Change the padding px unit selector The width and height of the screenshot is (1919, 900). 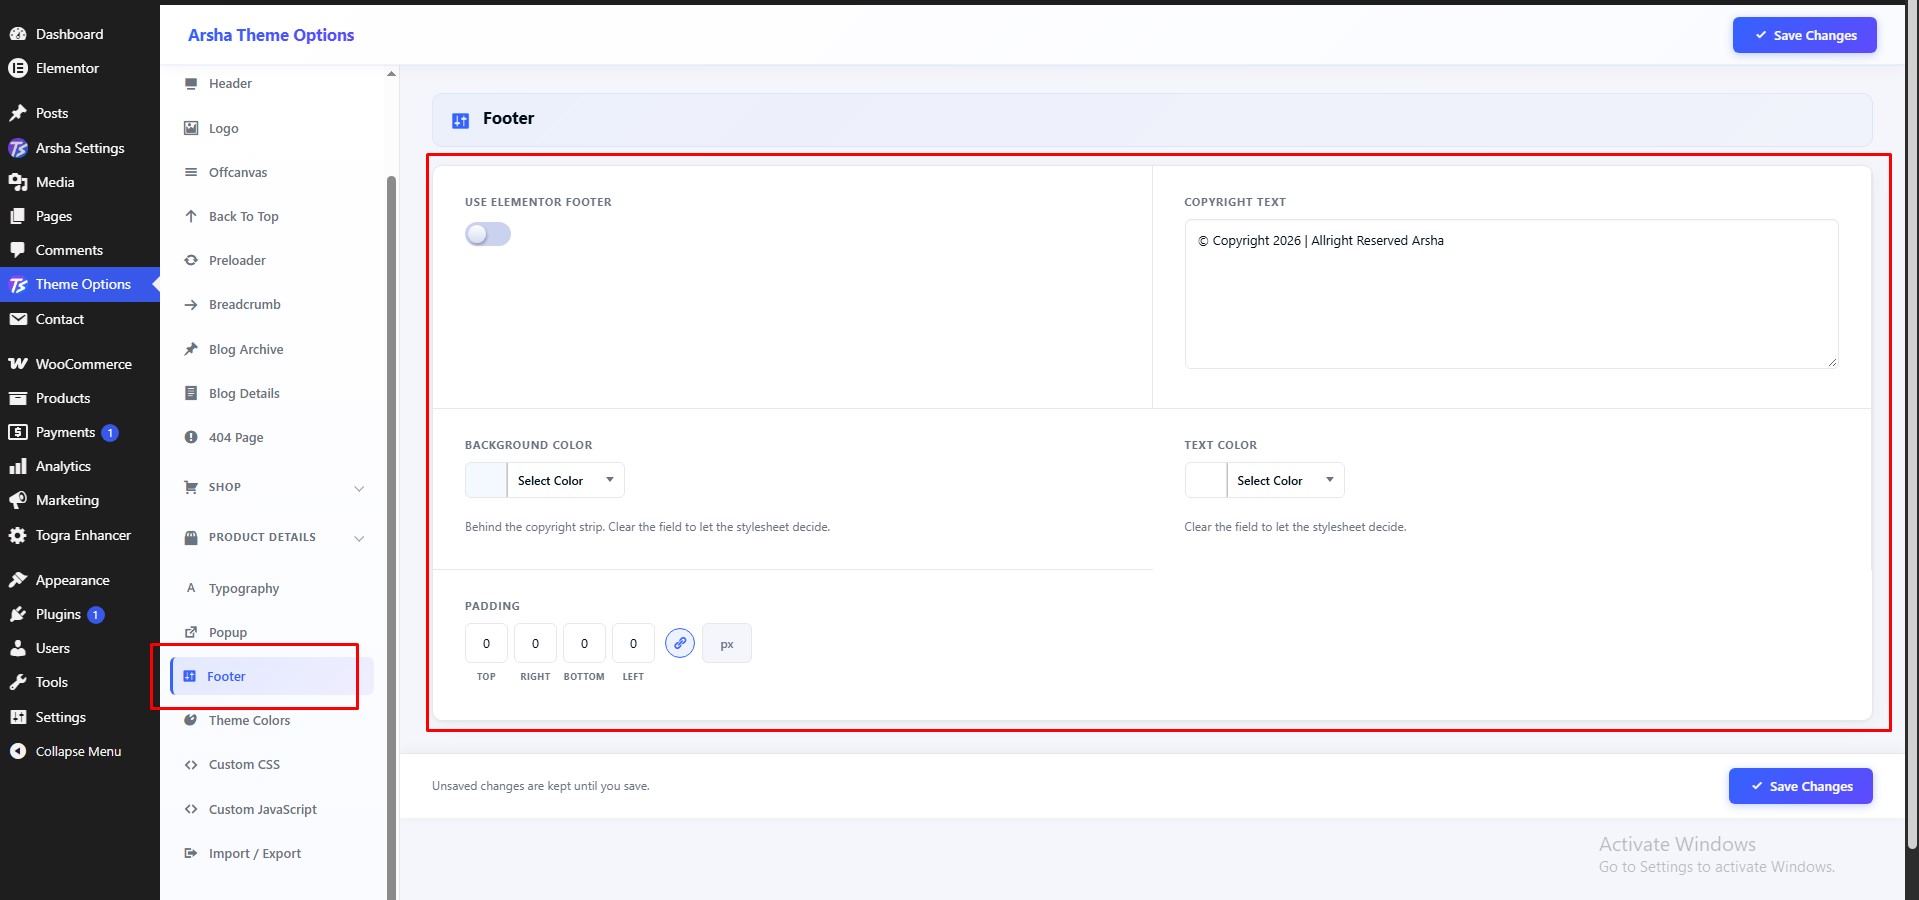(727, 644)
